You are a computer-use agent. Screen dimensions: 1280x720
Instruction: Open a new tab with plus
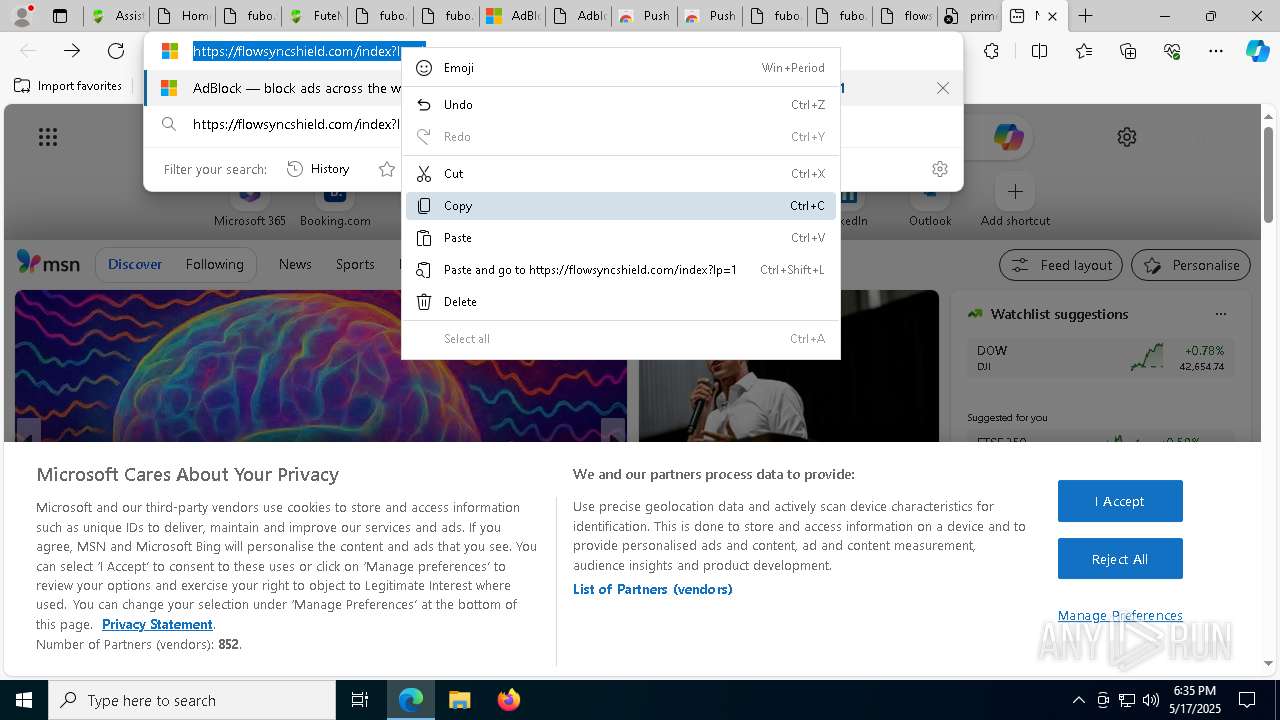pyautogui.click(x=1085, y=16)
